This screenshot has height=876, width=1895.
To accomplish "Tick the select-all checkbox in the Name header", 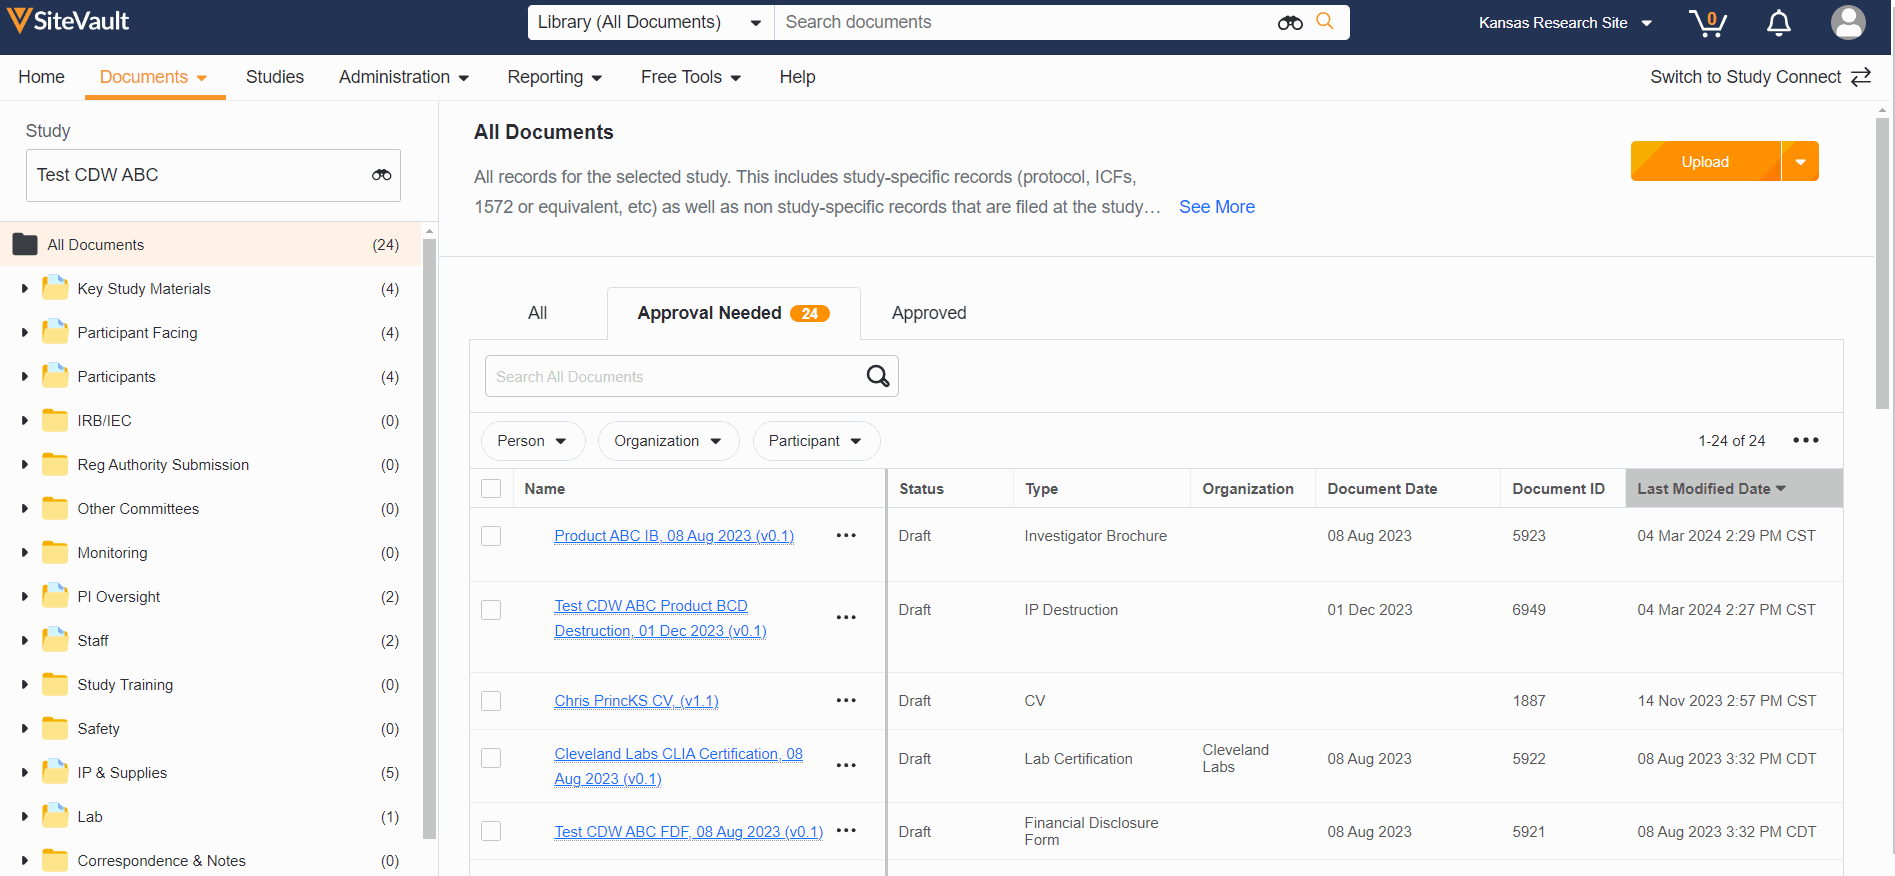I will 491,489.
